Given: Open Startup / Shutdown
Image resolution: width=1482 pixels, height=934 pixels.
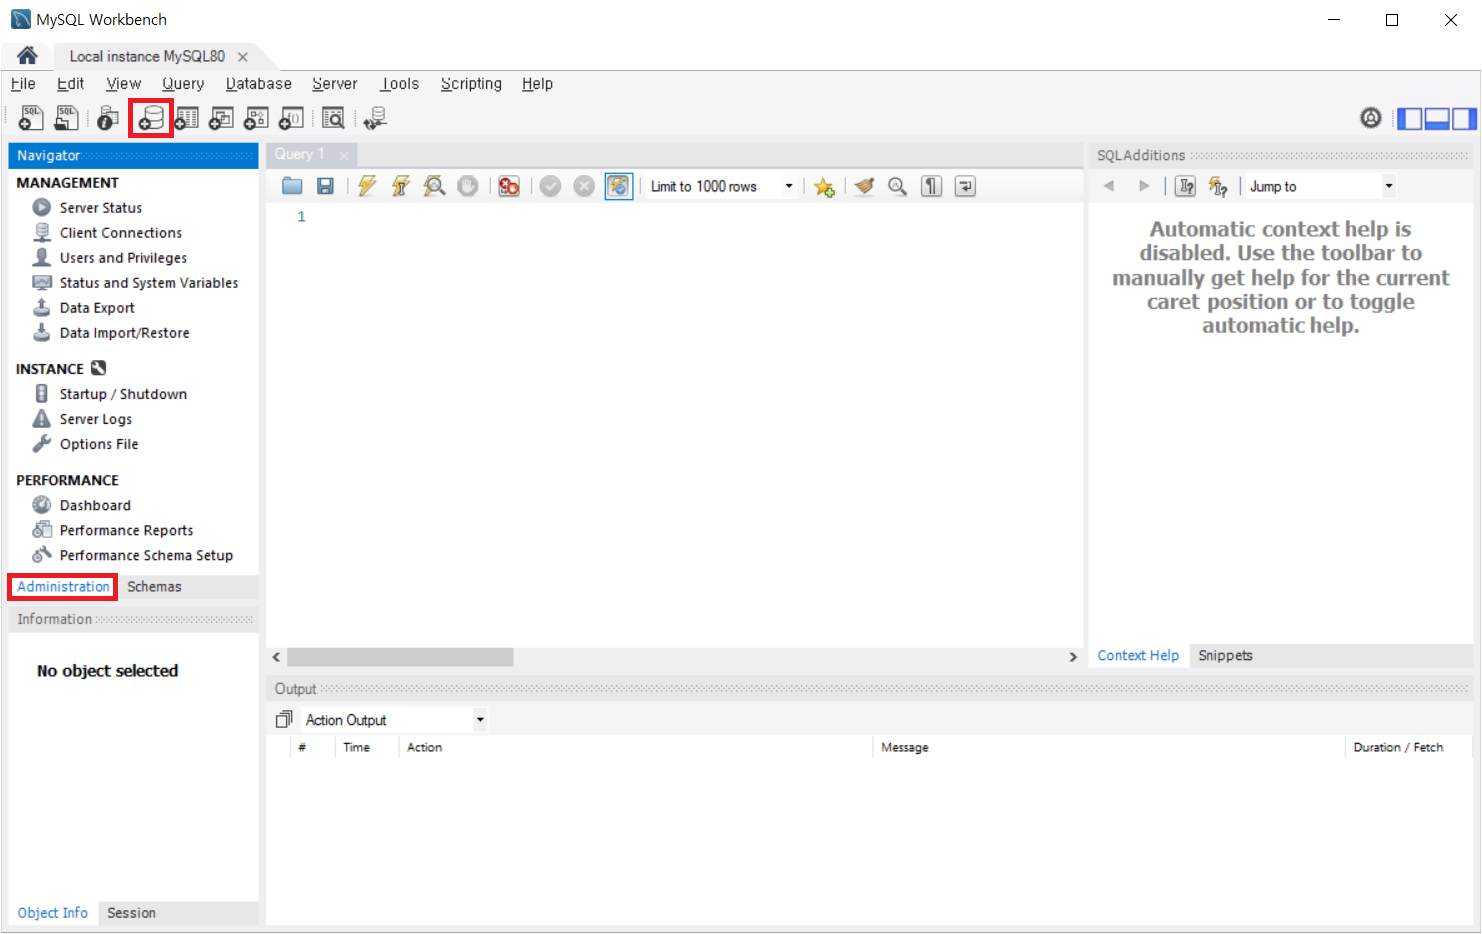Looking at the screenshot, I should 123,394.
